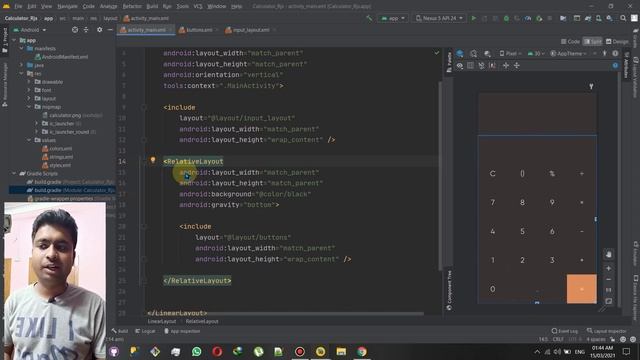The width and height of the screenshot is (640, 360).
Task: Open WhatsApp from the taskbar
Action: [x=196, y=351]
